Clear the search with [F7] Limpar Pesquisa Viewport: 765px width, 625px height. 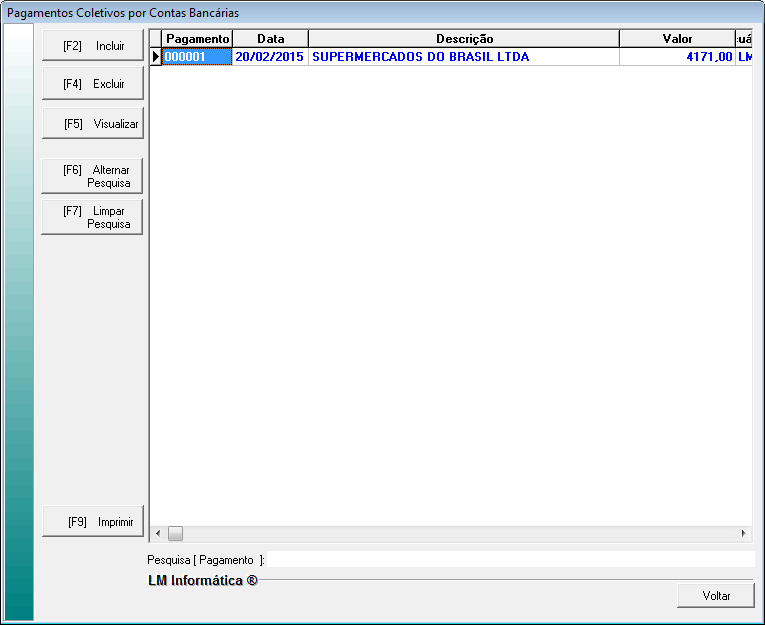point(93,217)
